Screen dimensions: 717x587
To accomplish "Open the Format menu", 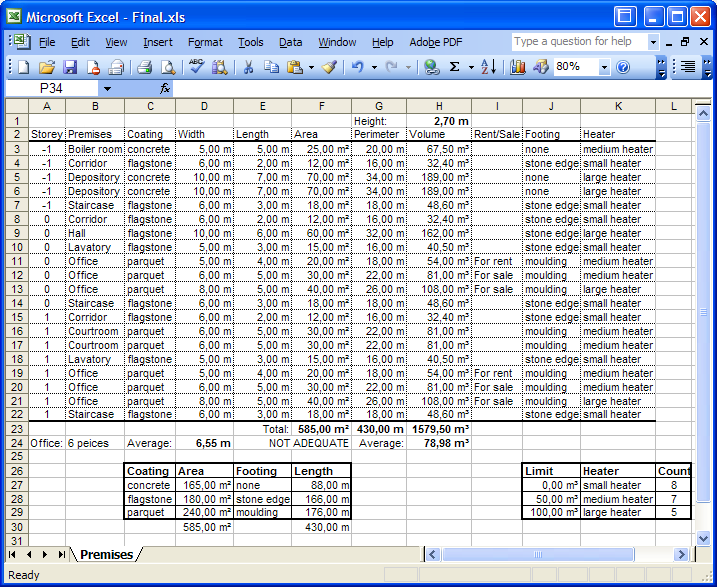I will pyautogui.click(x=205, y=43).
